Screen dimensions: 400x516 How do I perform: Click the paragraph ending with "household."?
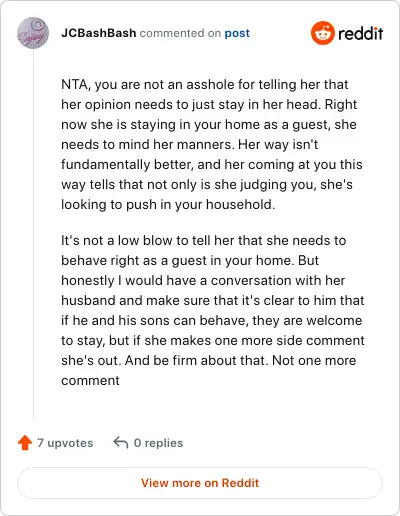[x=212, y=144]
